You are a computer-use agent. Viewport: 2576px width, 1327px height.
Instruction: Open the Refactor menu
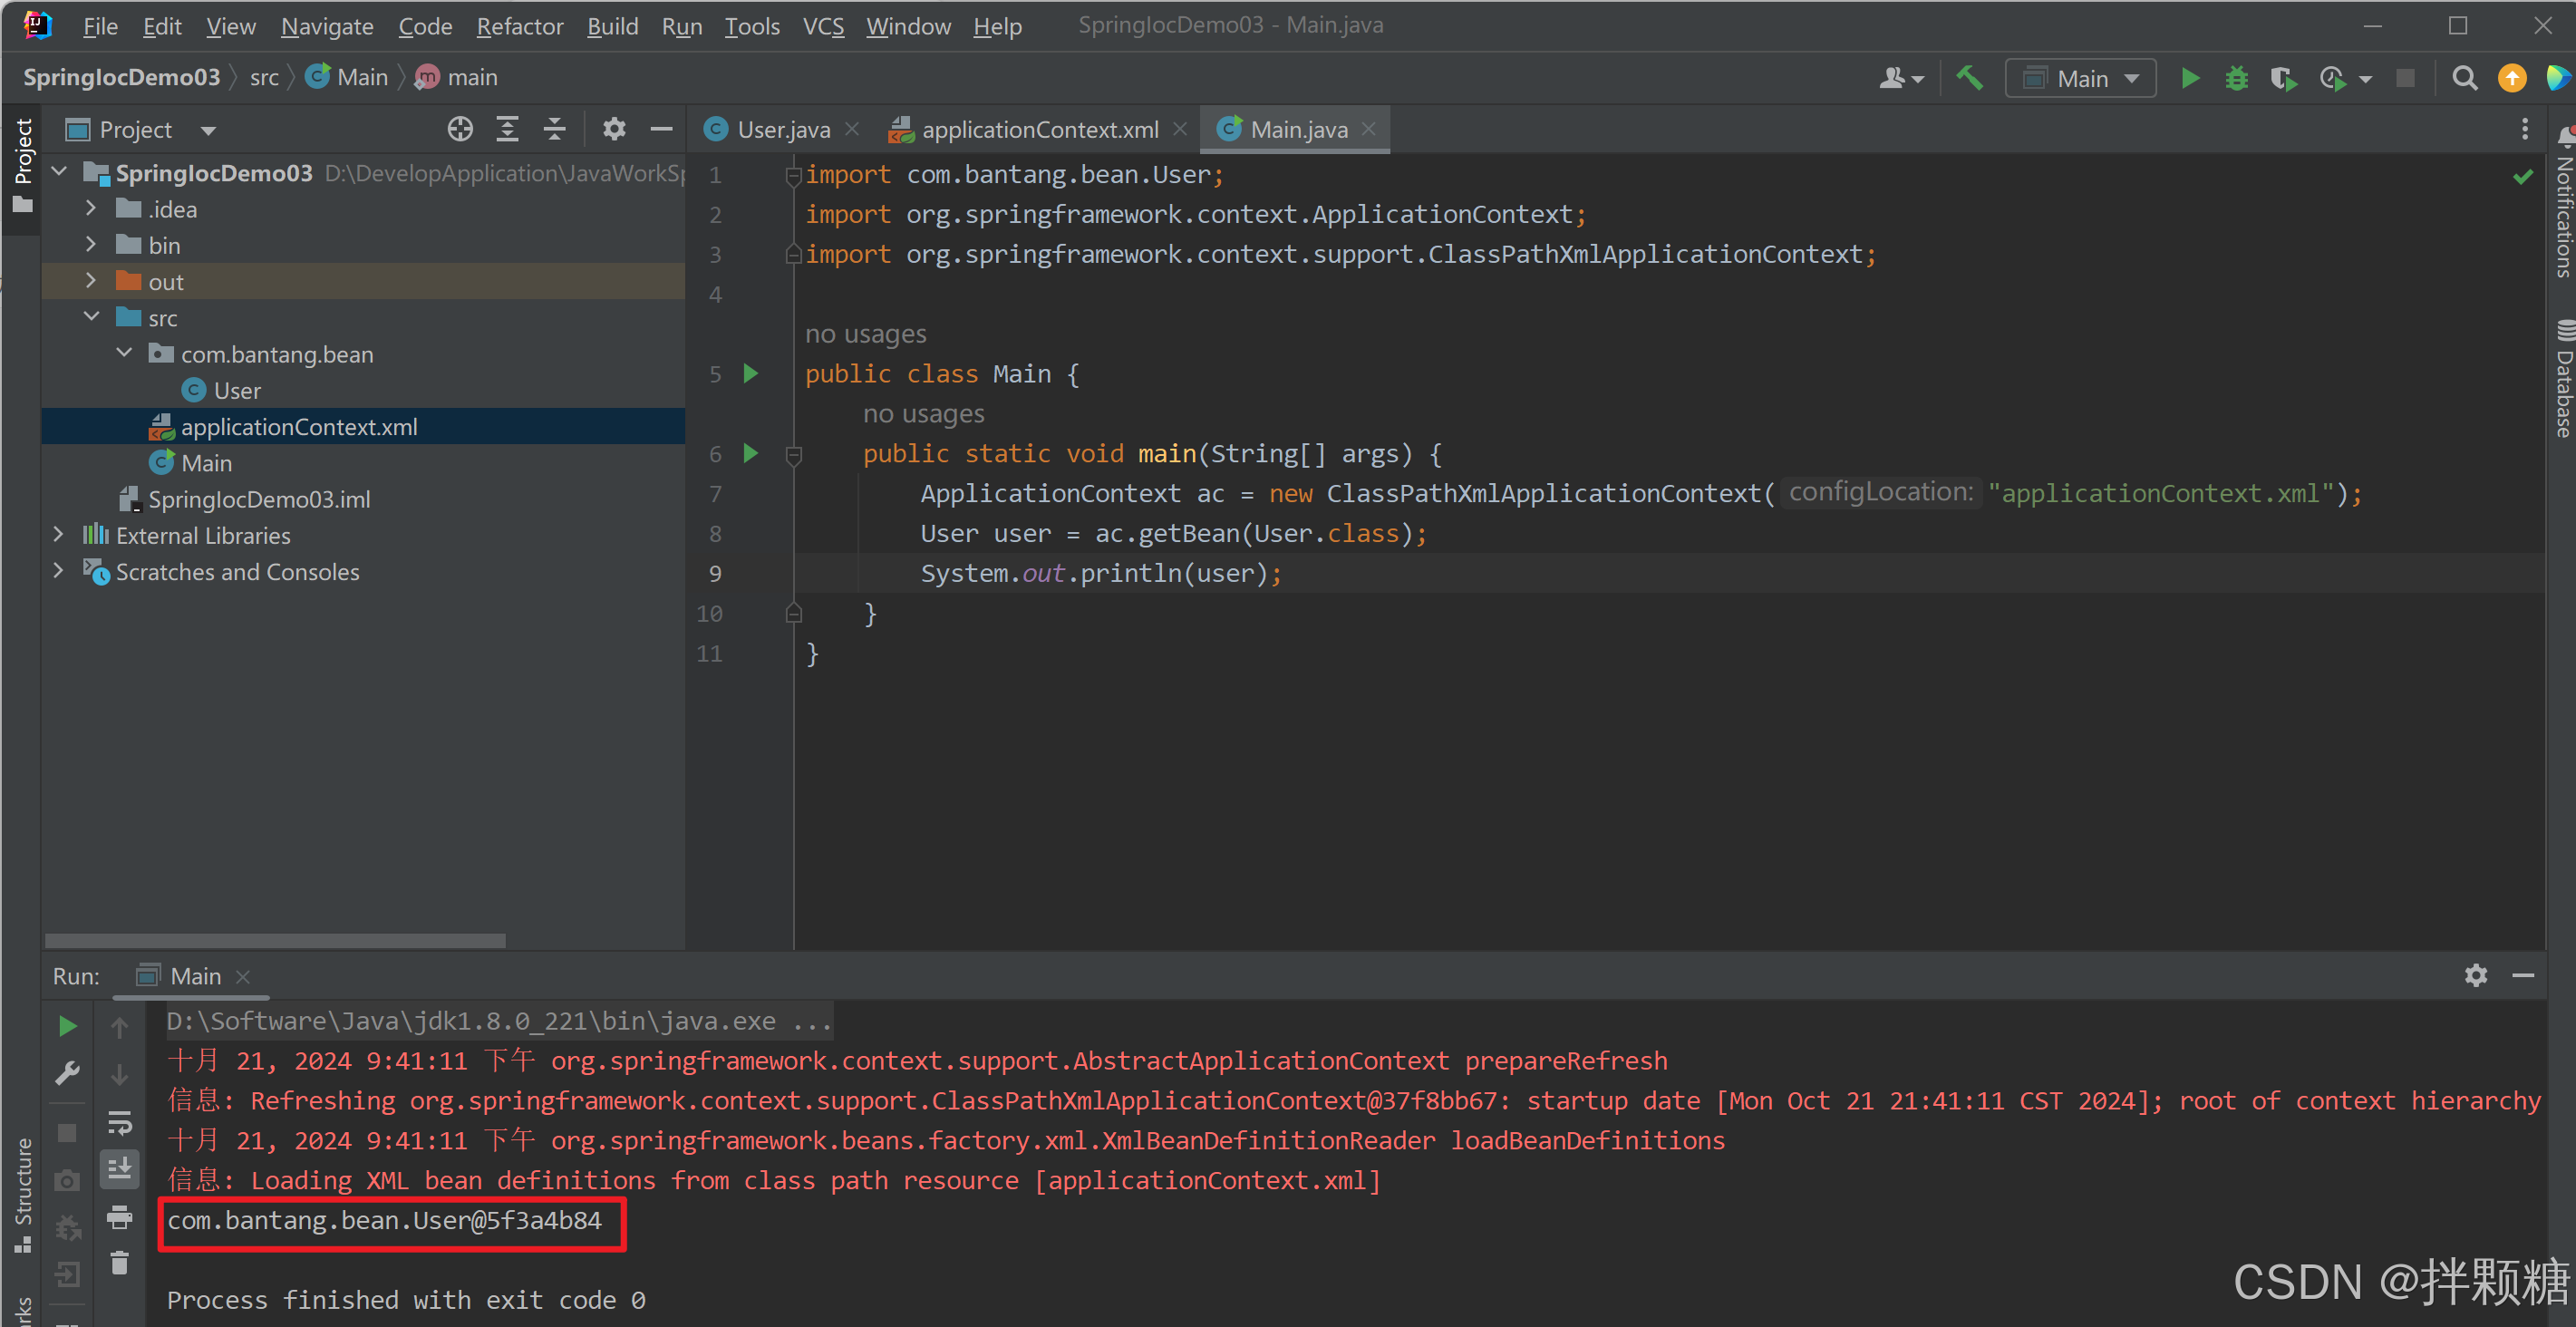519,26
